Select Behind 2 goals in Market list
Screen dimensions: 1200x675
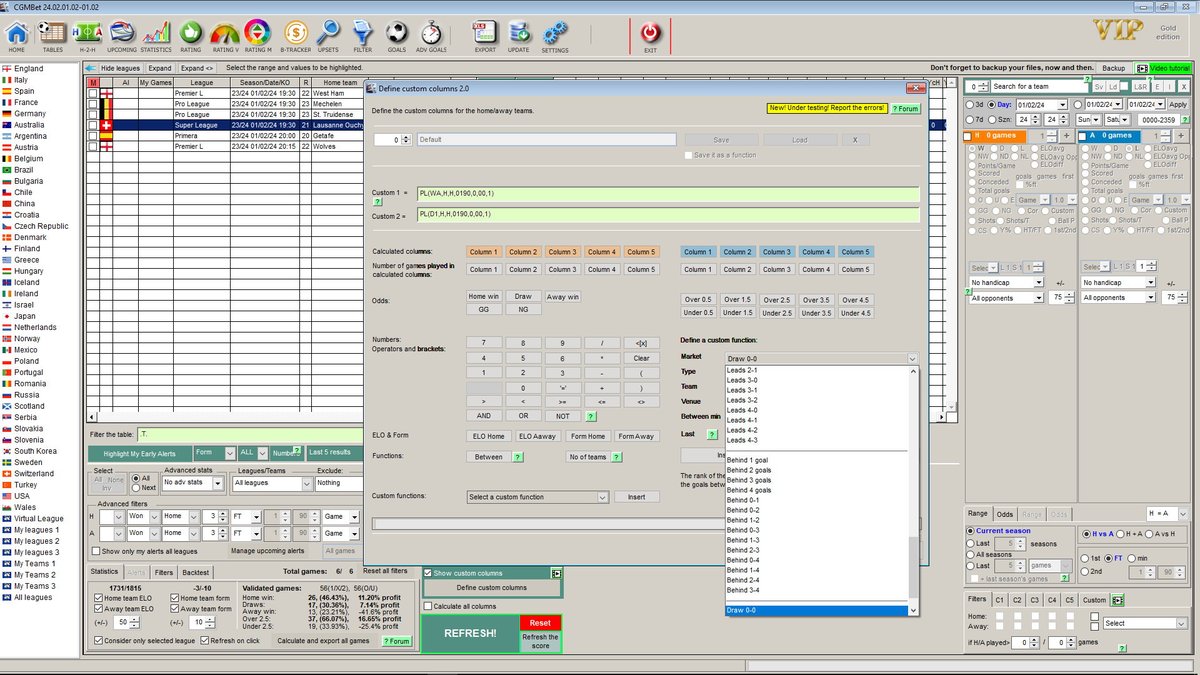pyautogui.click(x=749, y=470)
